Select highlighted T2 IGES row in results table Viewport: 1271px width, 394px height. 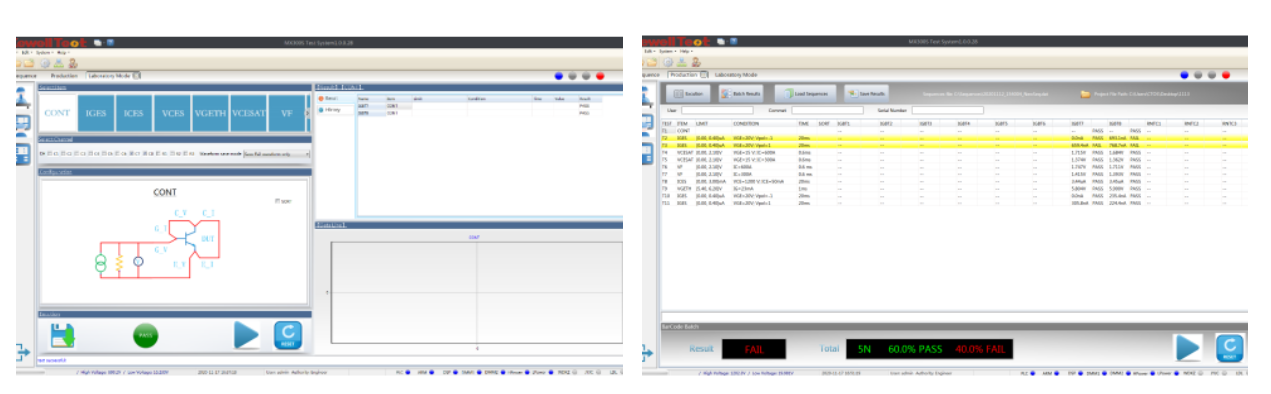point(955,137)
